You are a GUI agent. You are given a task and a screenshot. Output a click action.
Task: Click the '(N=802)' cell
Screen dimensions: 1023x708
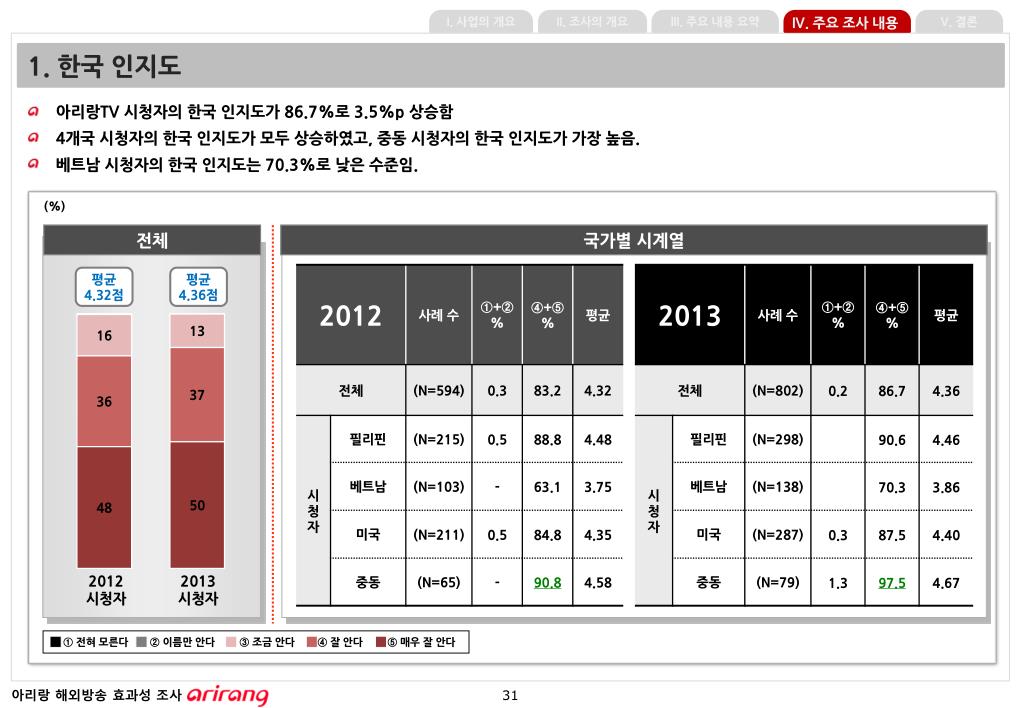pos(778,391)
